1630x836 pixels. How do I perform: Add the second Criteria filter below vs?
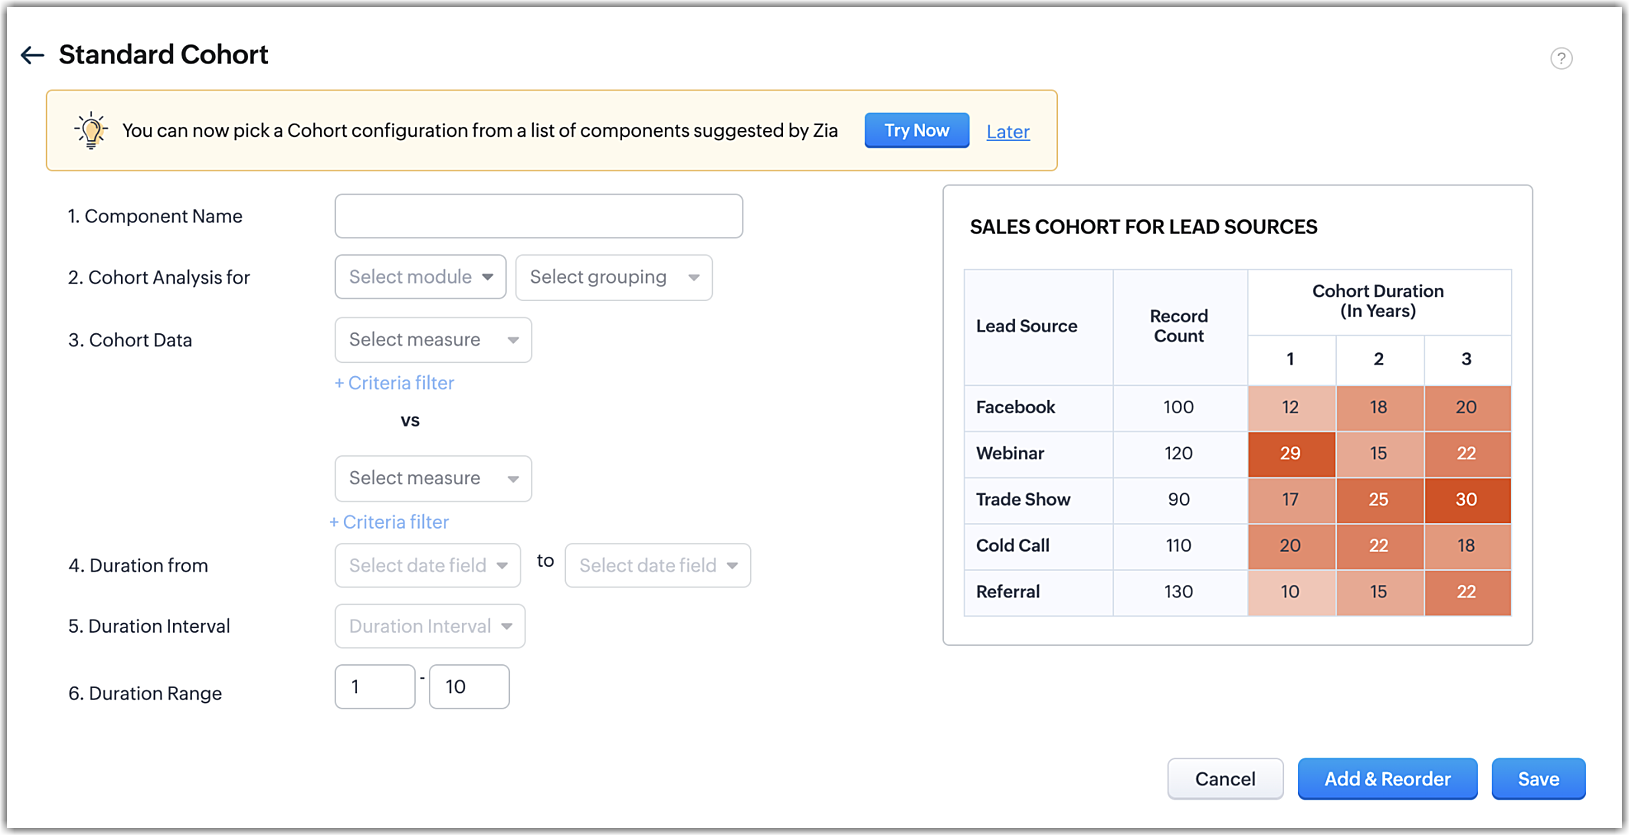389,522
